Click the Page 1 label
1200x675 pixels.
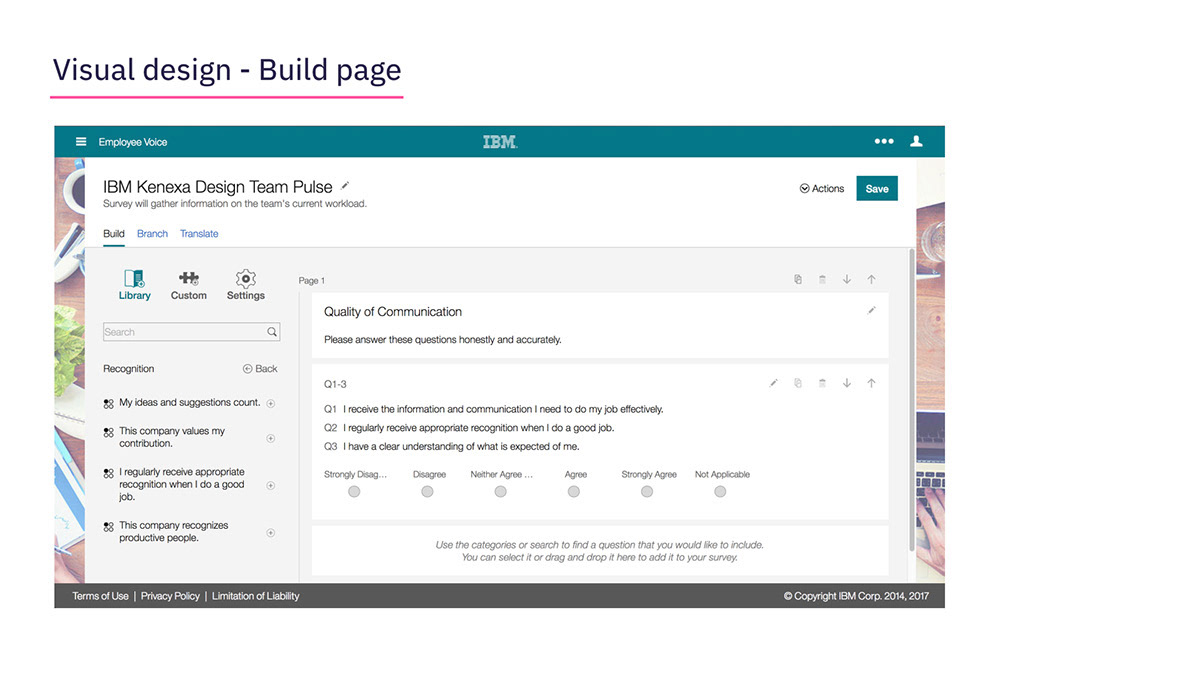click(x=312, y=281)
